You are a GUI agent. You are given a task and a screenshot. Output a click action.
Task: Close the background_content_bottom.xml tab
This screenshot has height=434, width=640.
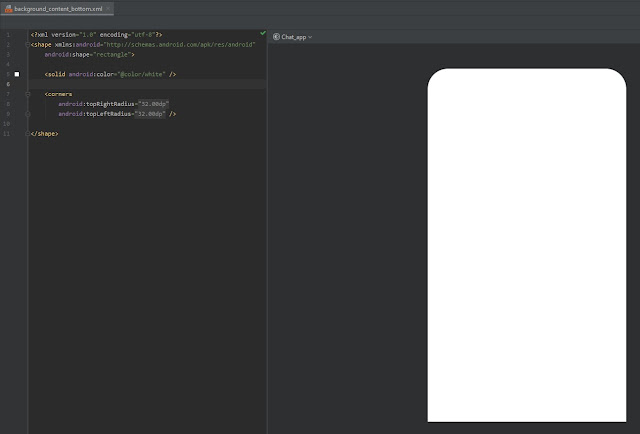108,8
